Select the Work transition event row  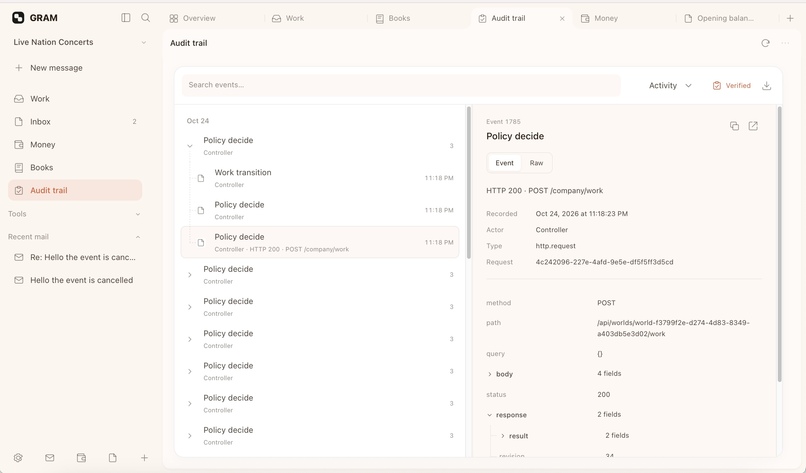coord(320,178)
